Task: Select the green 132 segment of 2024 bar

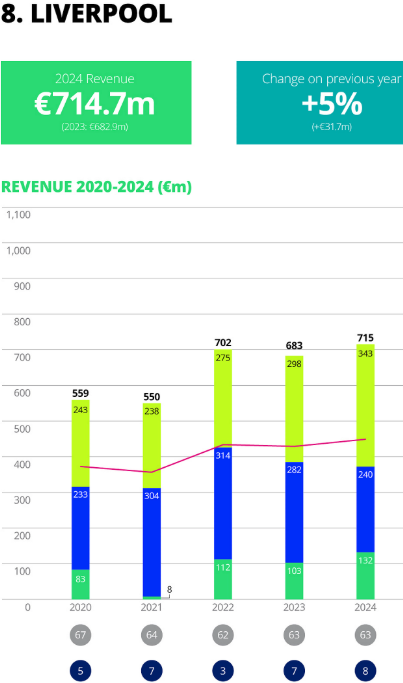Action: (x=365, y=576)
